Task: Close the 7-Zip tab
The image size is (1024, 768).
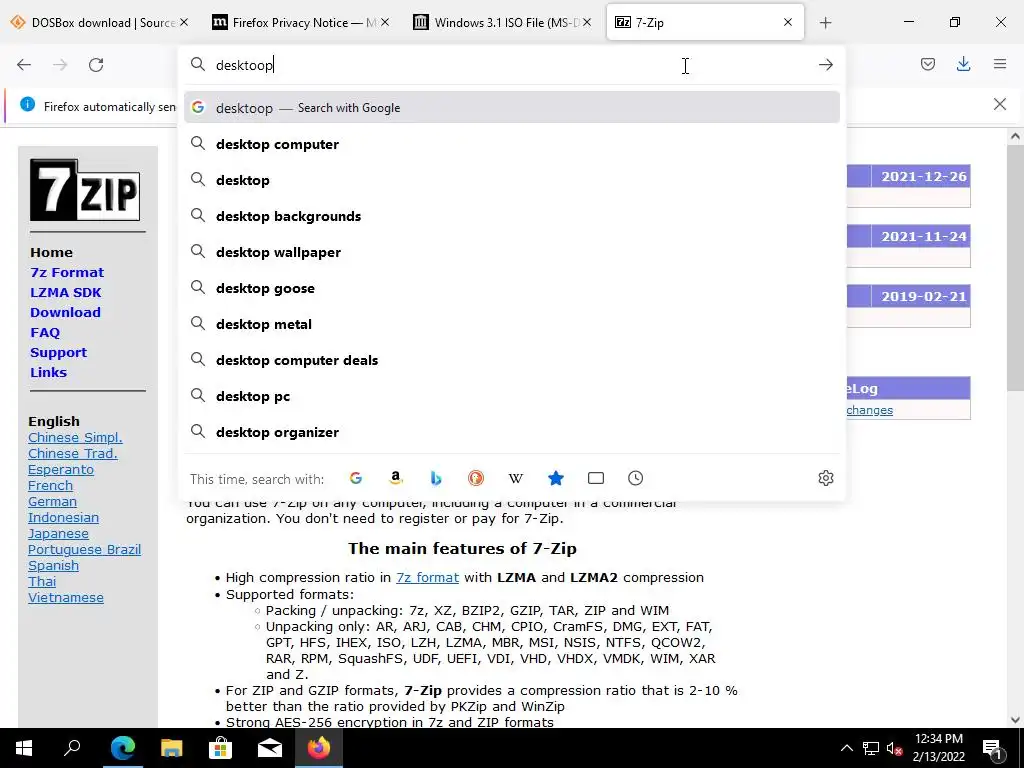Action: click(788, 22)
